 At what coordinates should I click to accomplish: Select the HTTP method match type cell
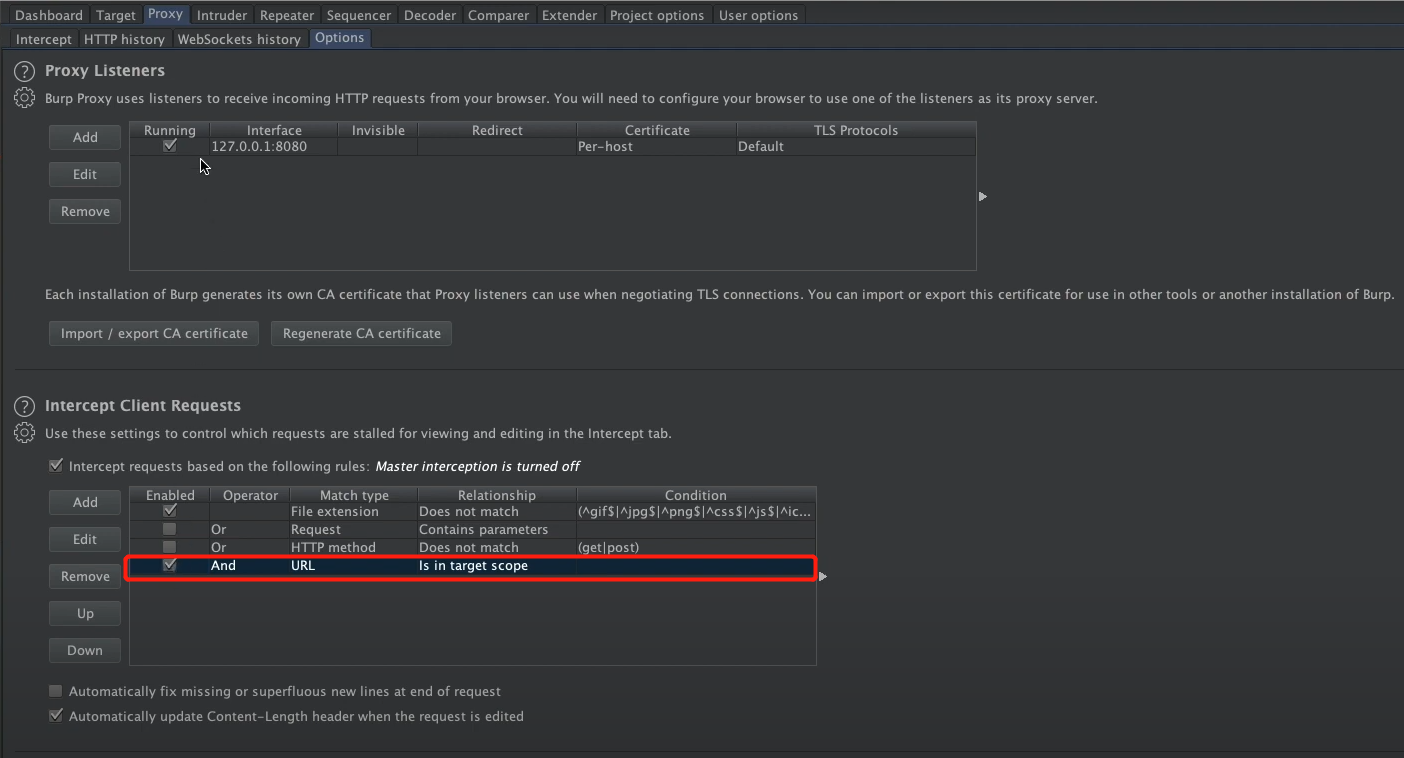354,547
